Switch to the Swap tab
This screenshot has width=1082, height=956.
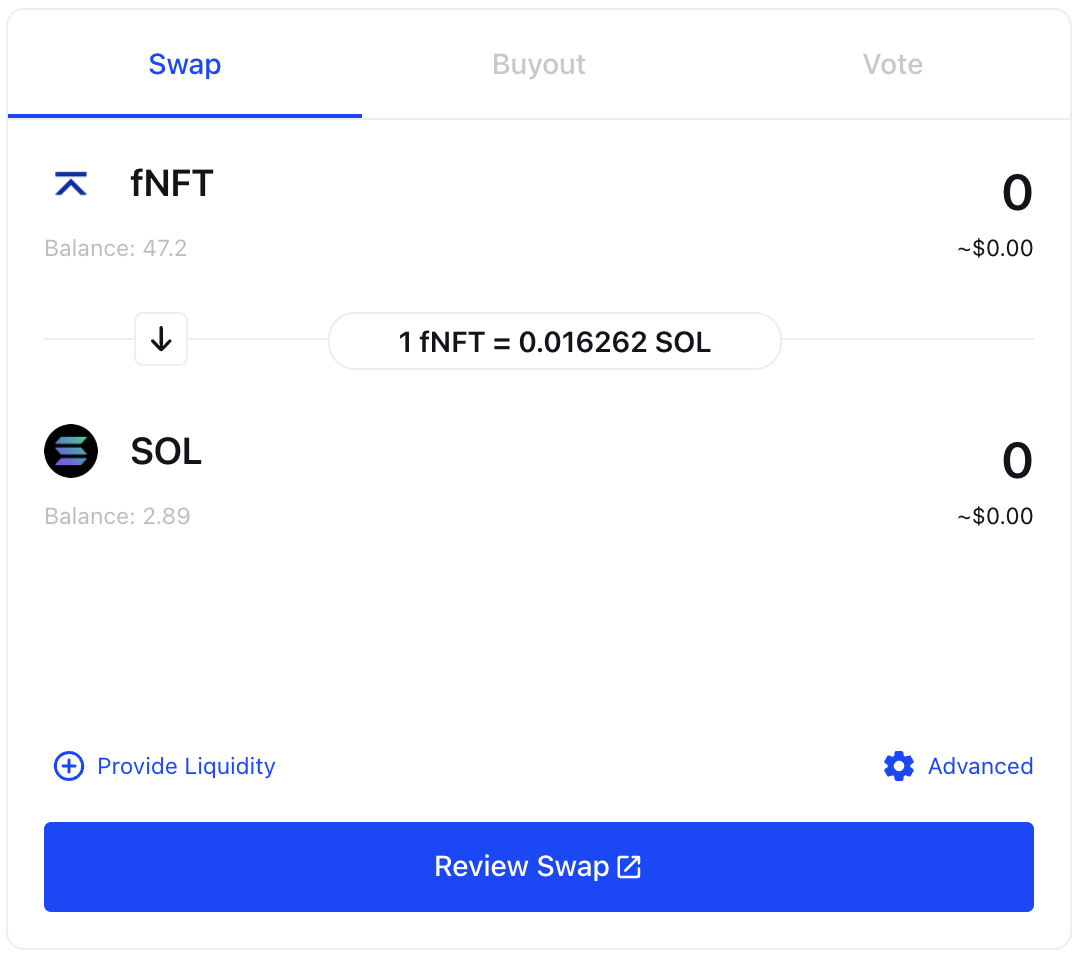(x=185, y=64)
